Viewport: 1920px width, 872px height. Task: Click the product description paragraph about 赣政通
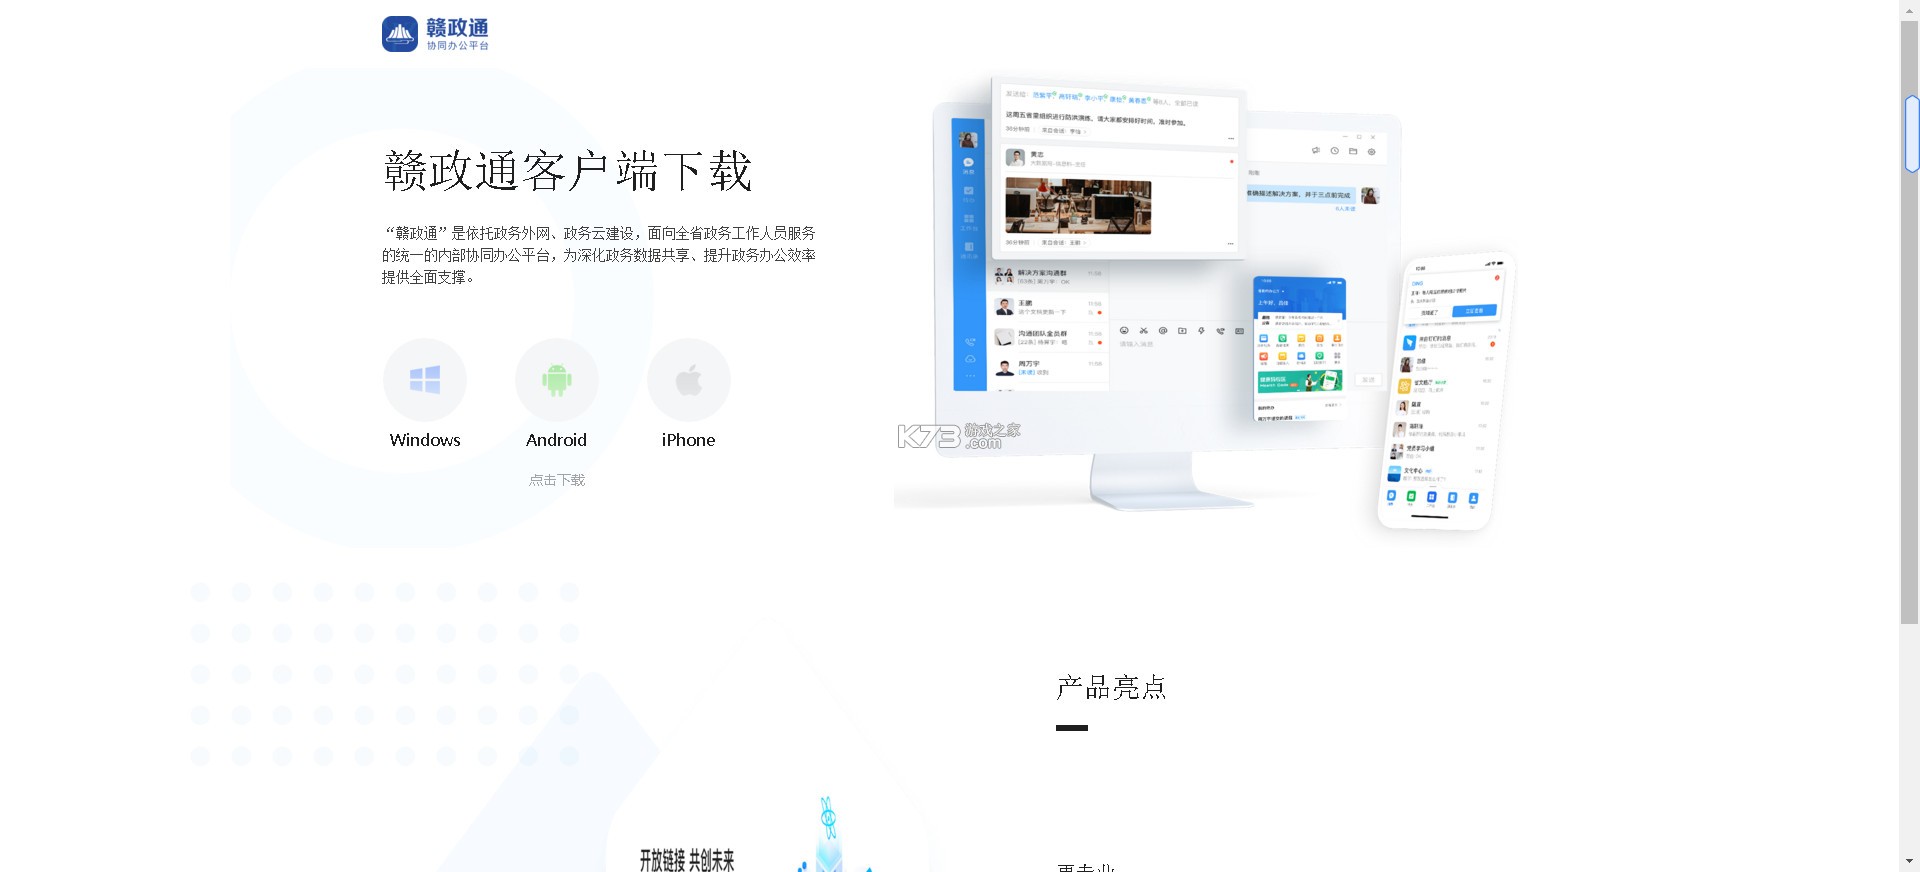[x=599, y=255]
